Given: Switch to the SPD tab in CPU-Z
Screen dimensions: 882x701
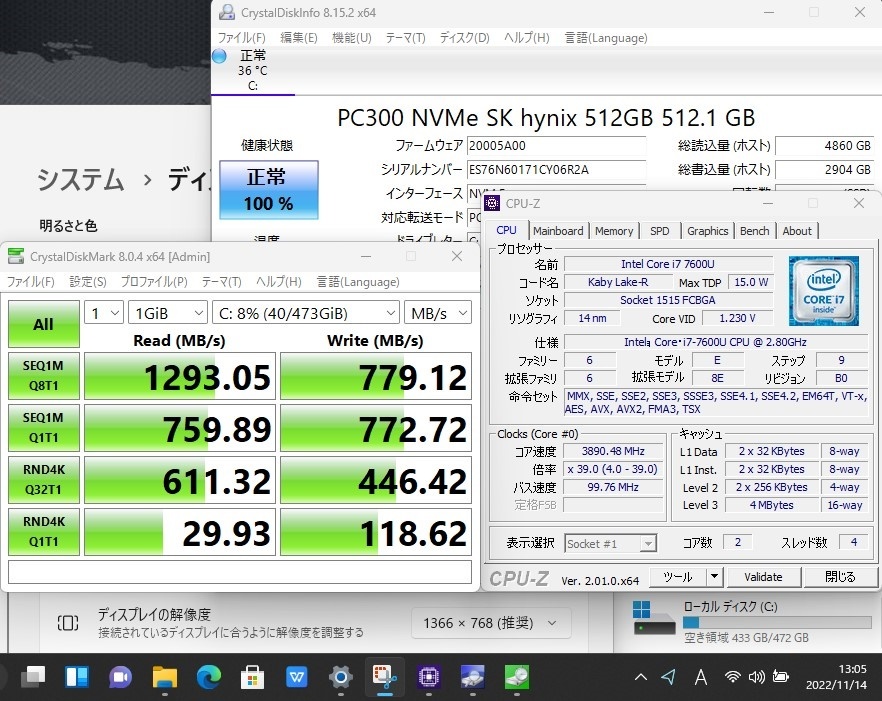Looking at the screenshot, I should [x=659, y=231].
